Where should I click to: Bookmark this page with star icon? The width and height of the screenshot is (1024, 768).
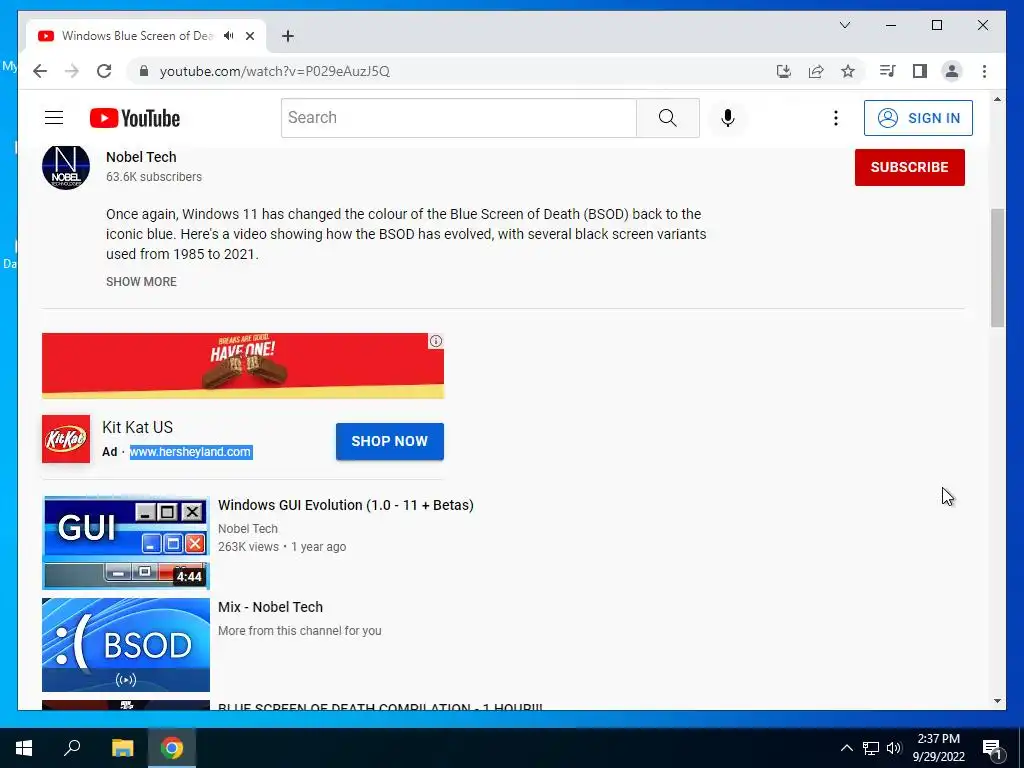[x=848, y=71]
